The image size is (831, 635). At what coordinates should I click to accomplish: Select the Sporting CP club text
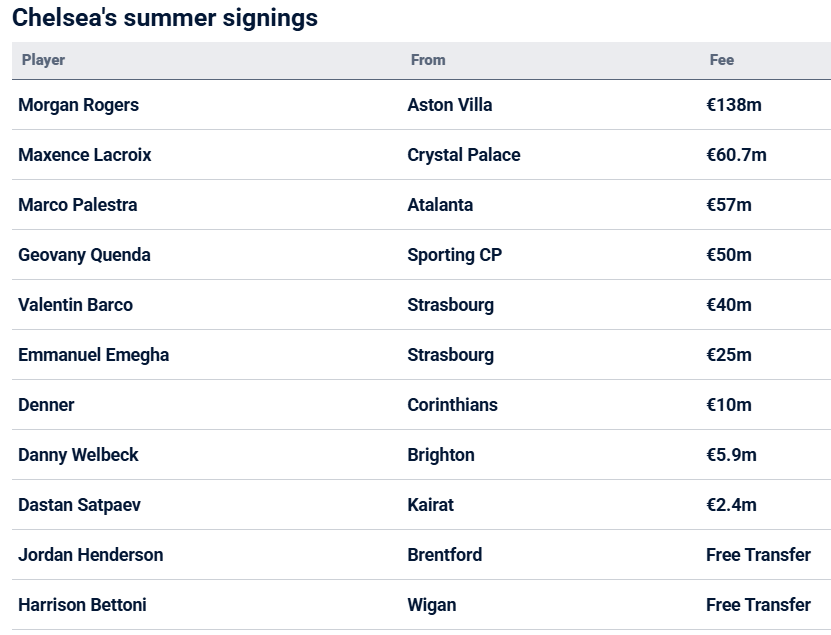tap(455, 255)
